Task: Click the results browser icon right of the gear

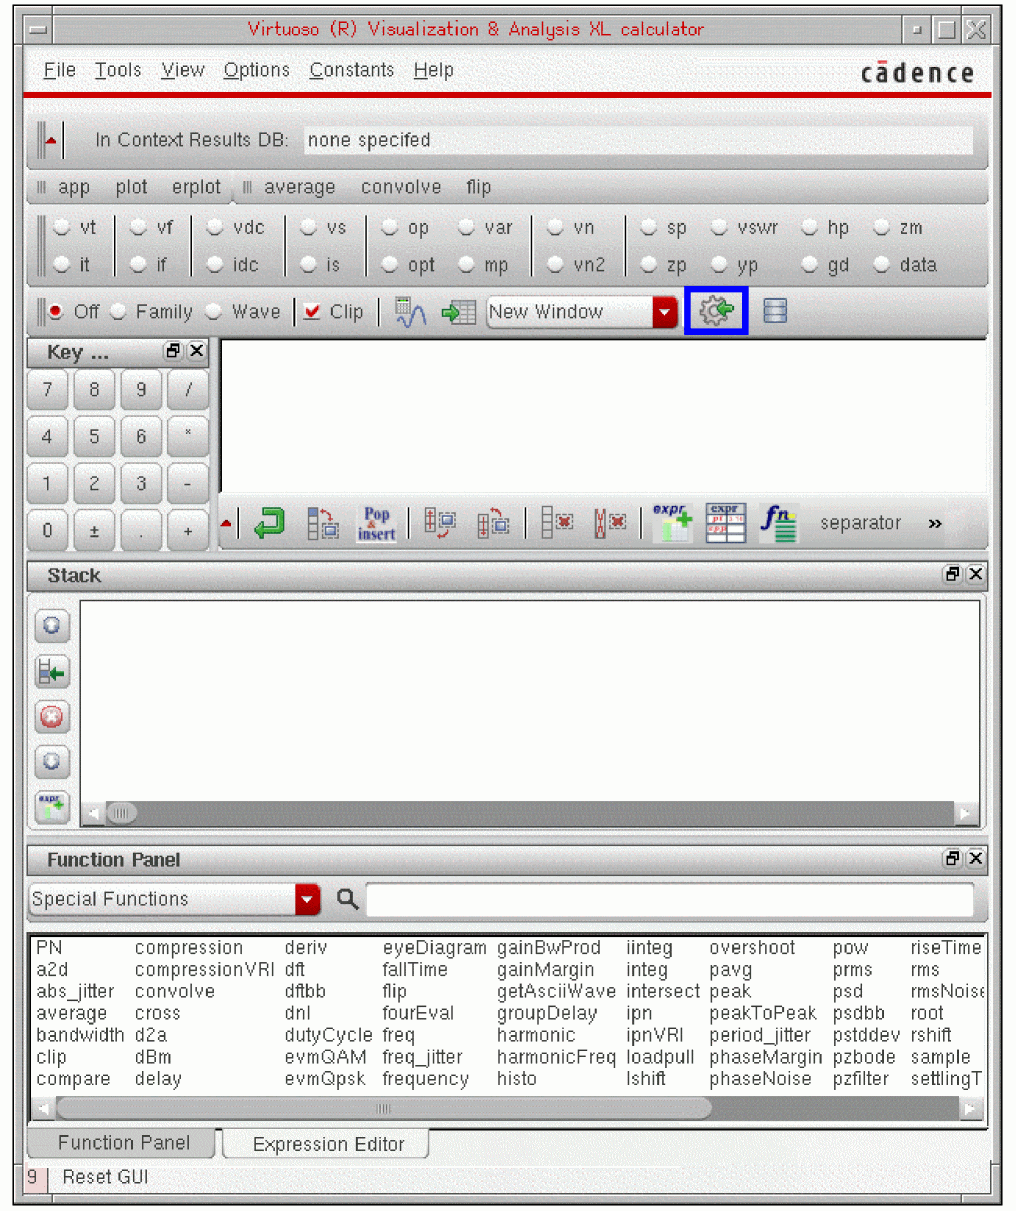Action: pyautogui.click(x=775, y=311)
